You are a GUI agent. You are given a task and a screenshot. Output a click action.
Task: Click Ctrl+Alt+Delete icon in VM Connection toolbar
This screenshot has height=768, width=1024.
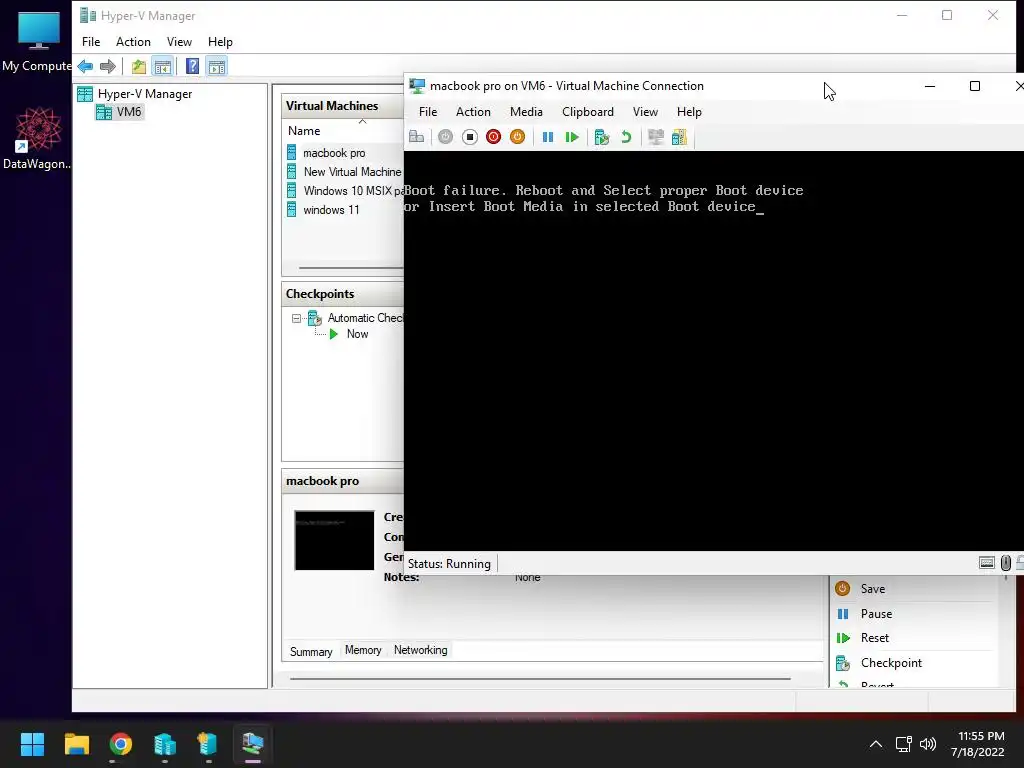[416, 137]
